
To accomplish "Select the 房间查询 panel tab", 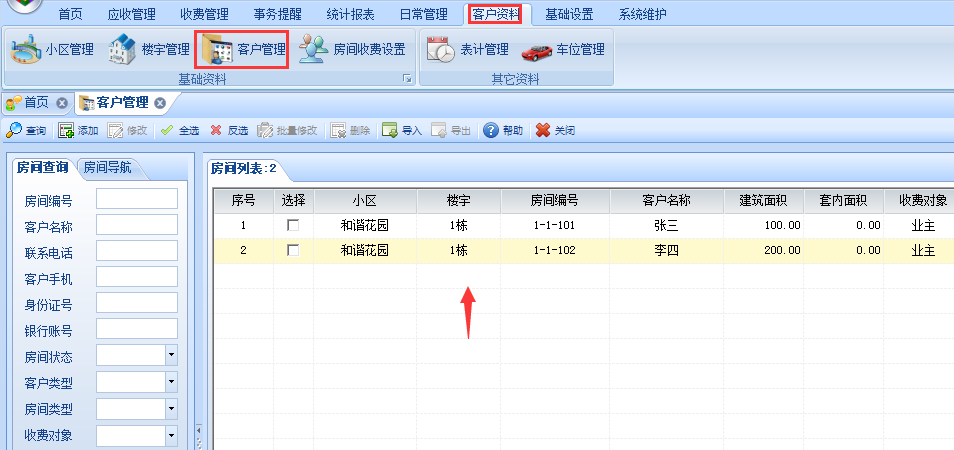I will 42,168.
